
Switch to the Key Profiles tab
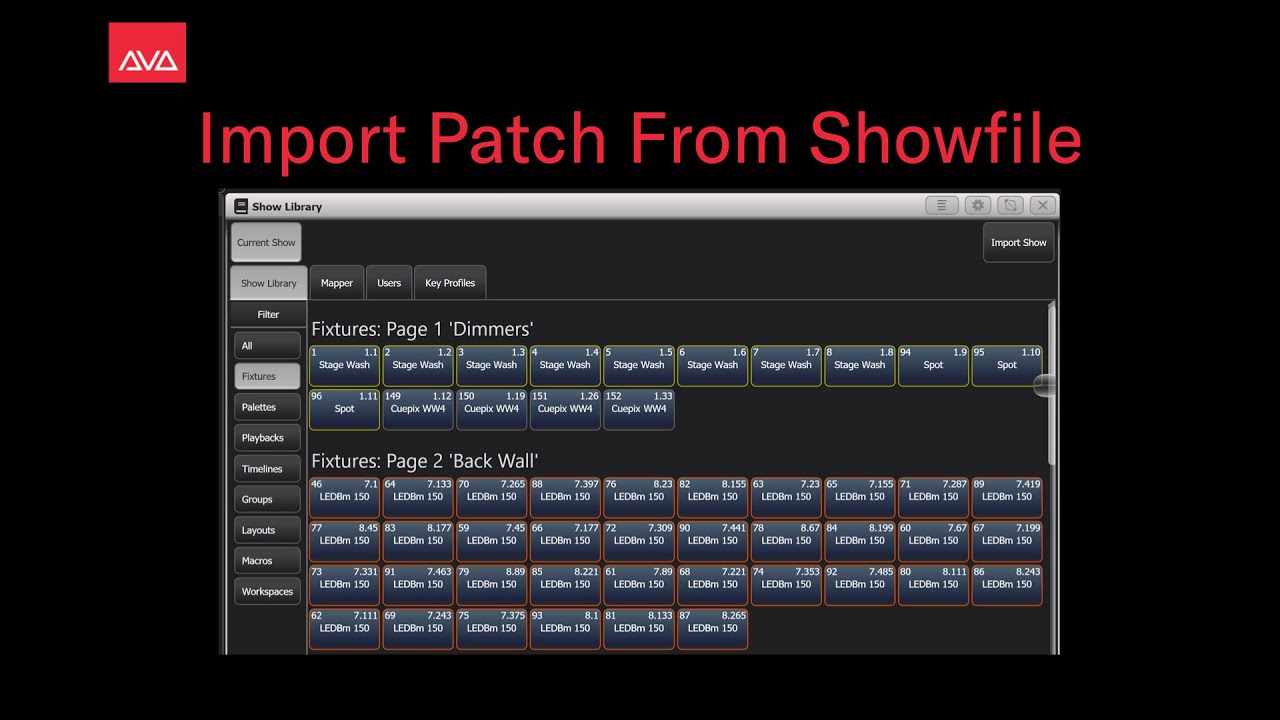[x=450, y=283]
